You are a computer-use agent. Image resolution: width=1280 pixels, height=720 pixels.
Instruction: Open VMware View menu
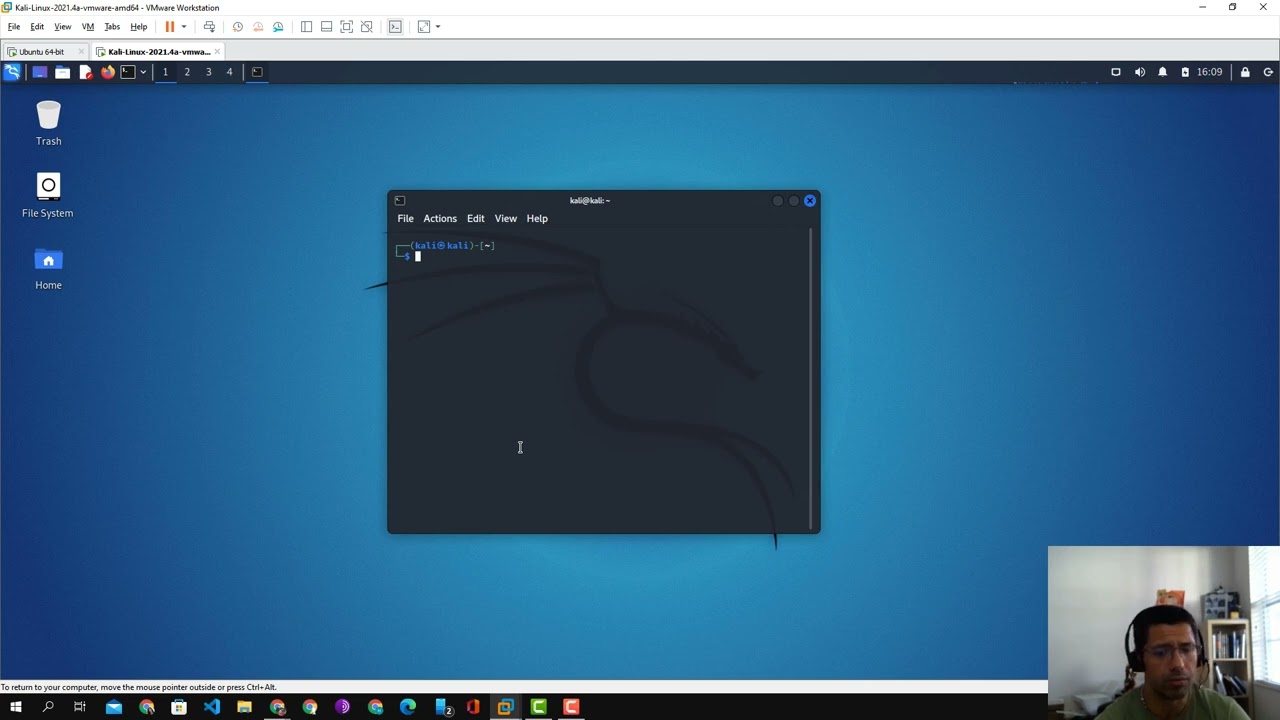pyautogui.click(x=62, y=27)
